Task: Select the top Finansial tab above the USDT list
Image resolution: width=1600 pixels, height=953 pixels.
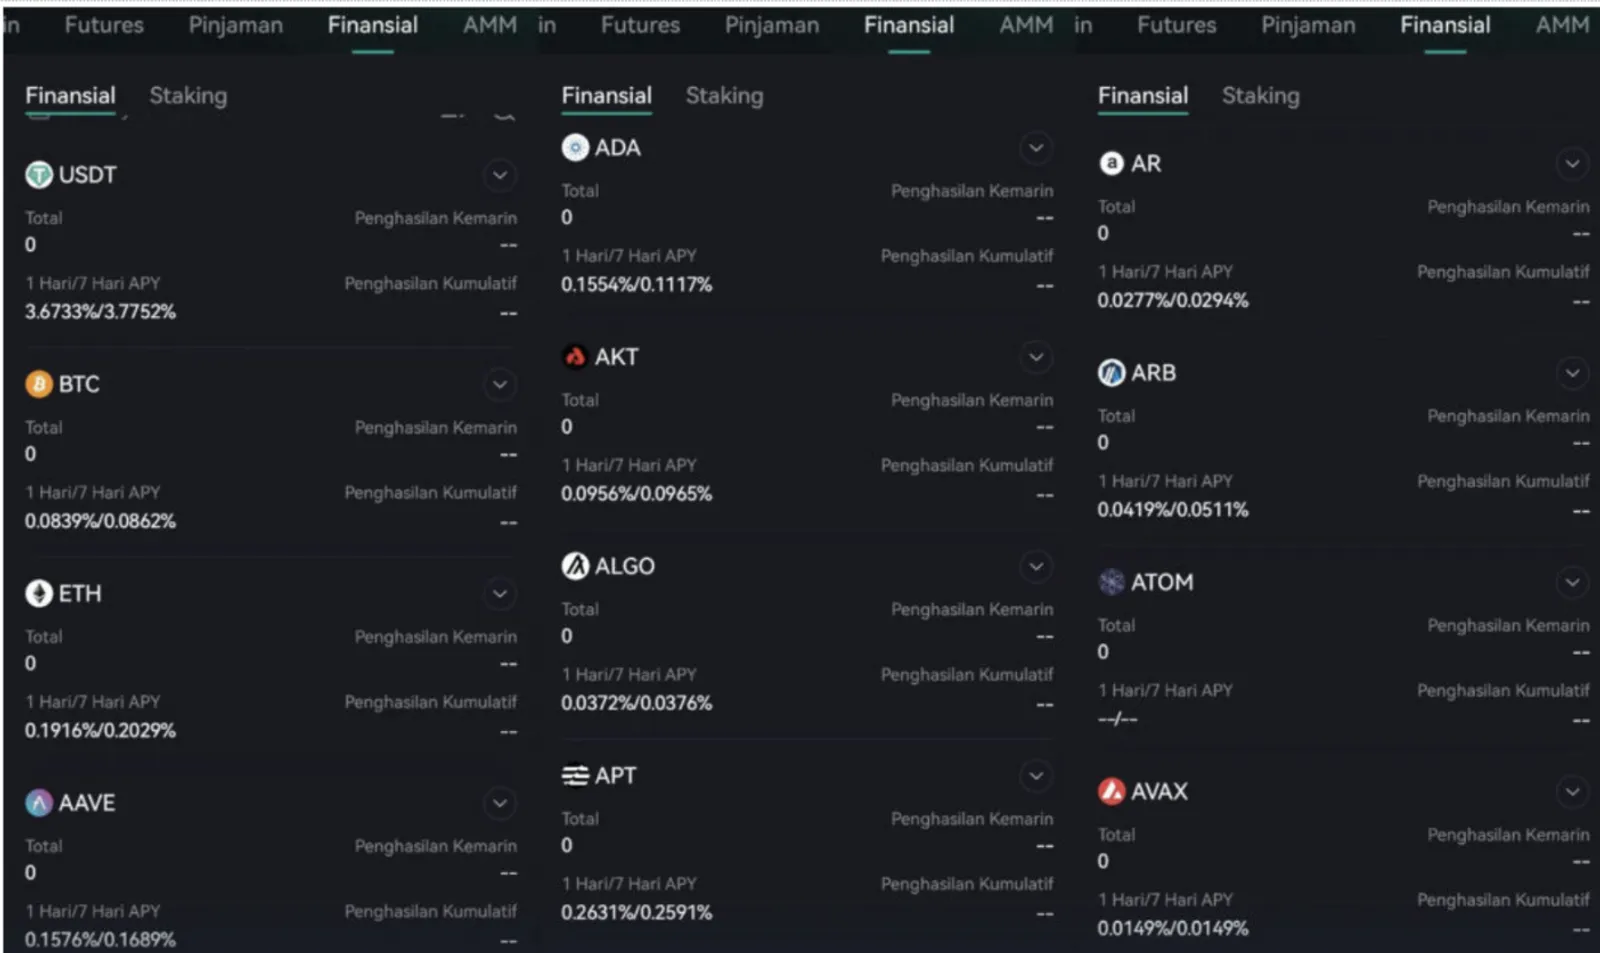Action: pos(373,25)
